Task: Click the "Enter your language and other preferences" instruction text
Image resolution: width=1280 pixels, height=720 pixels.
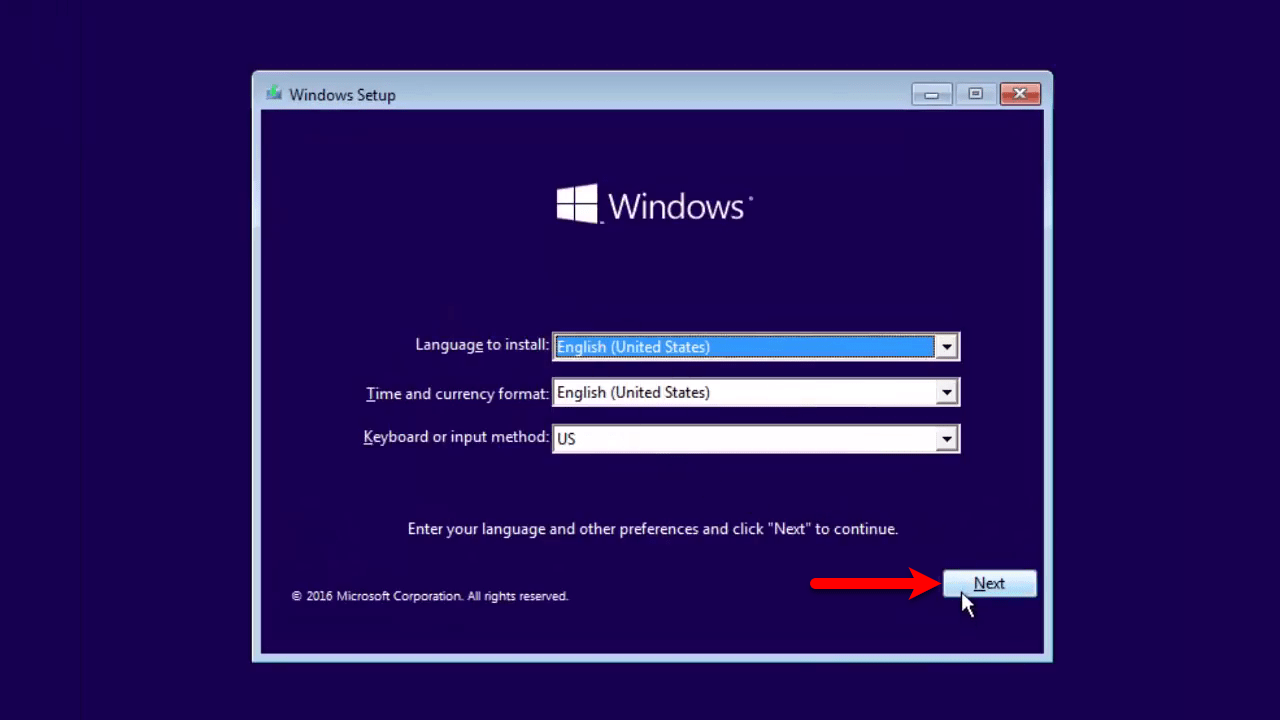Action: pos(653,529)
